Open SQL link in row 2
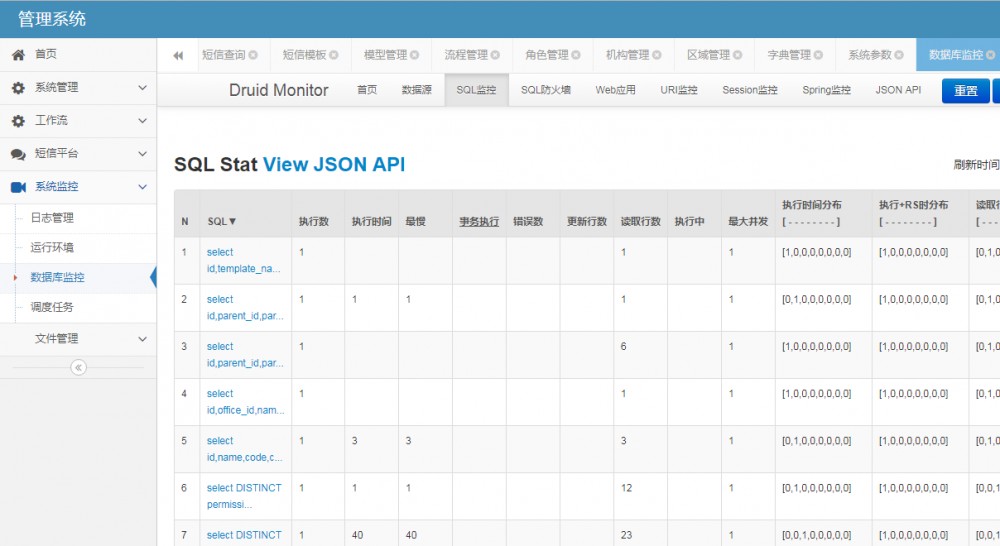Viewport: 1000px width, 546px height. 245,307
